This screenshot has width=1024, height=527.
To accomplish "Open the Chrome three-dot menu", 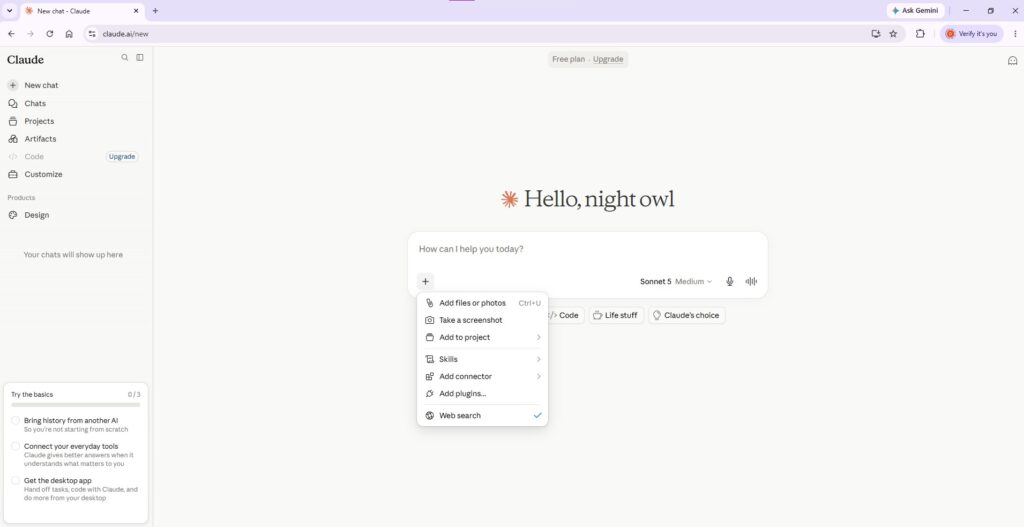I will coord(1015,34).
